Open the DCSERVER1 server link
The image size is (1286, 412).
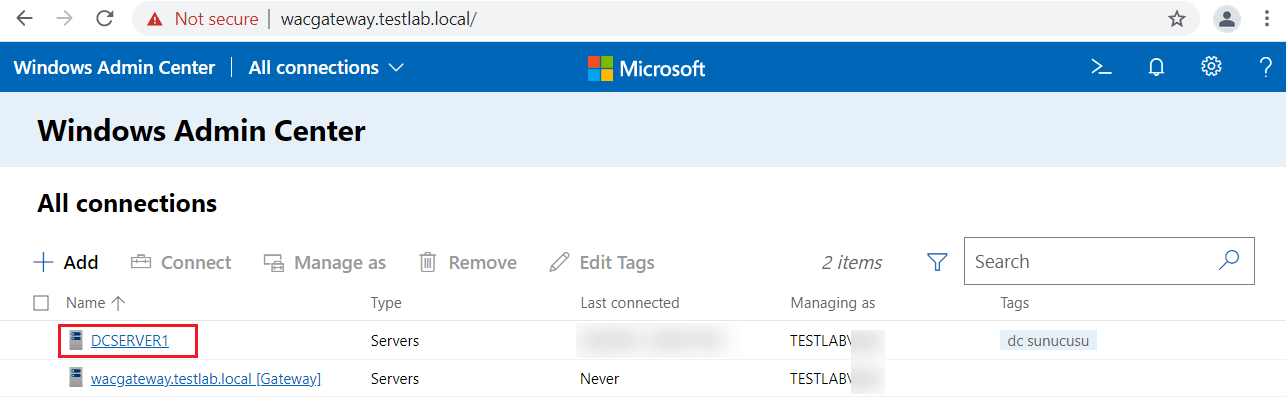pyautogui.click(x=130, y=341)
